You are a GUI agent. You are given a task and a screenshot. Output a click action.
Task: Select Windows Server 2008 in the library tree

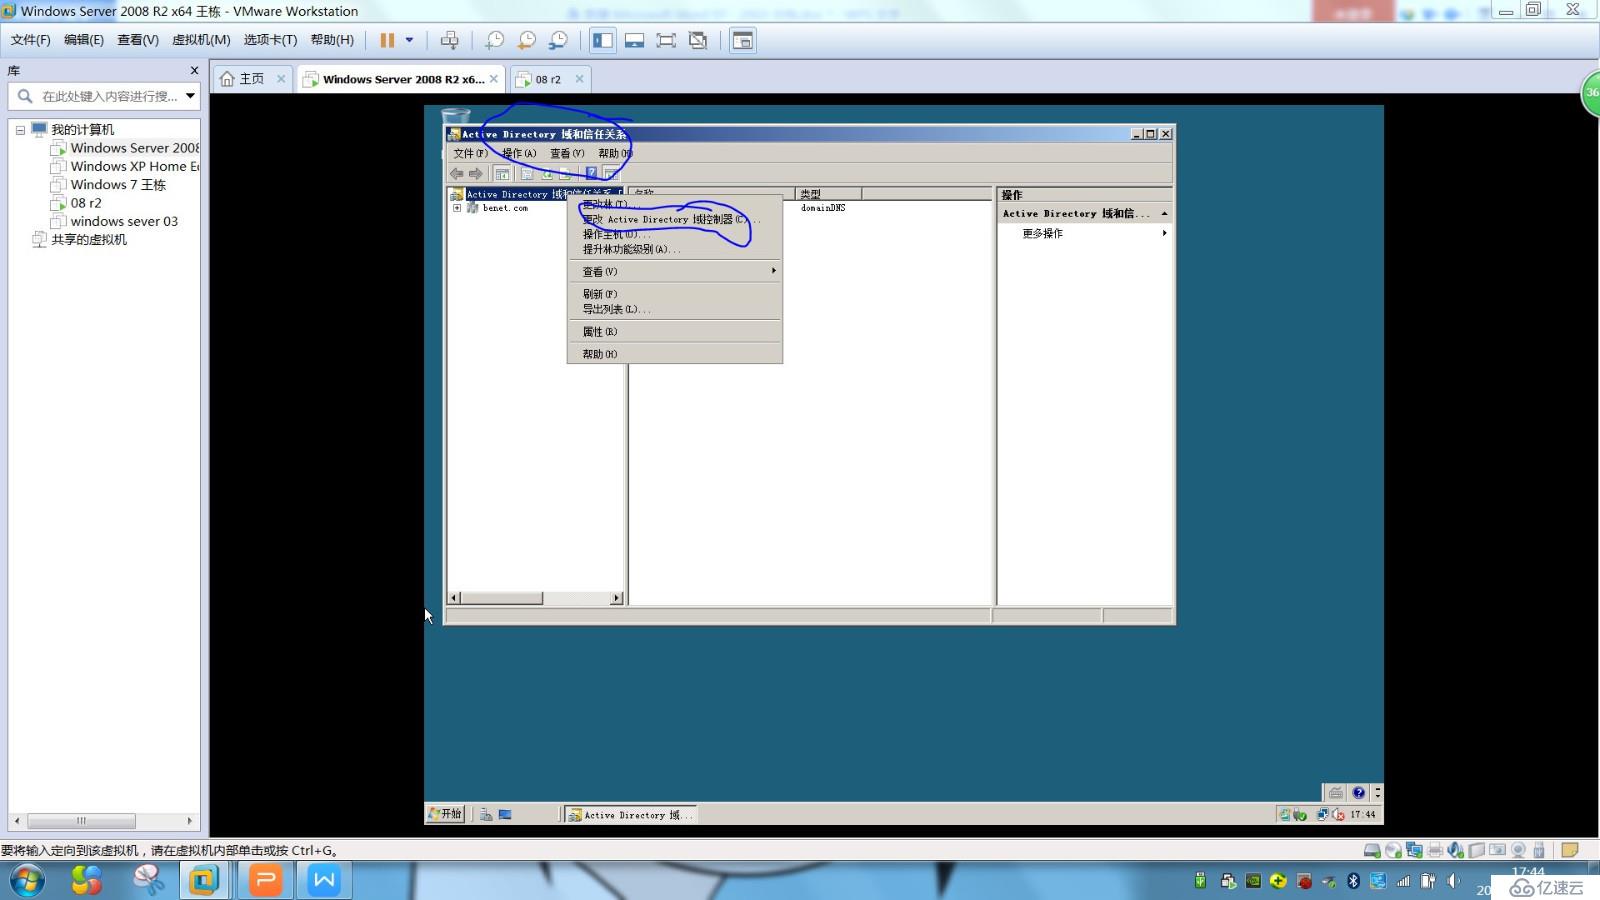(125, 148)
